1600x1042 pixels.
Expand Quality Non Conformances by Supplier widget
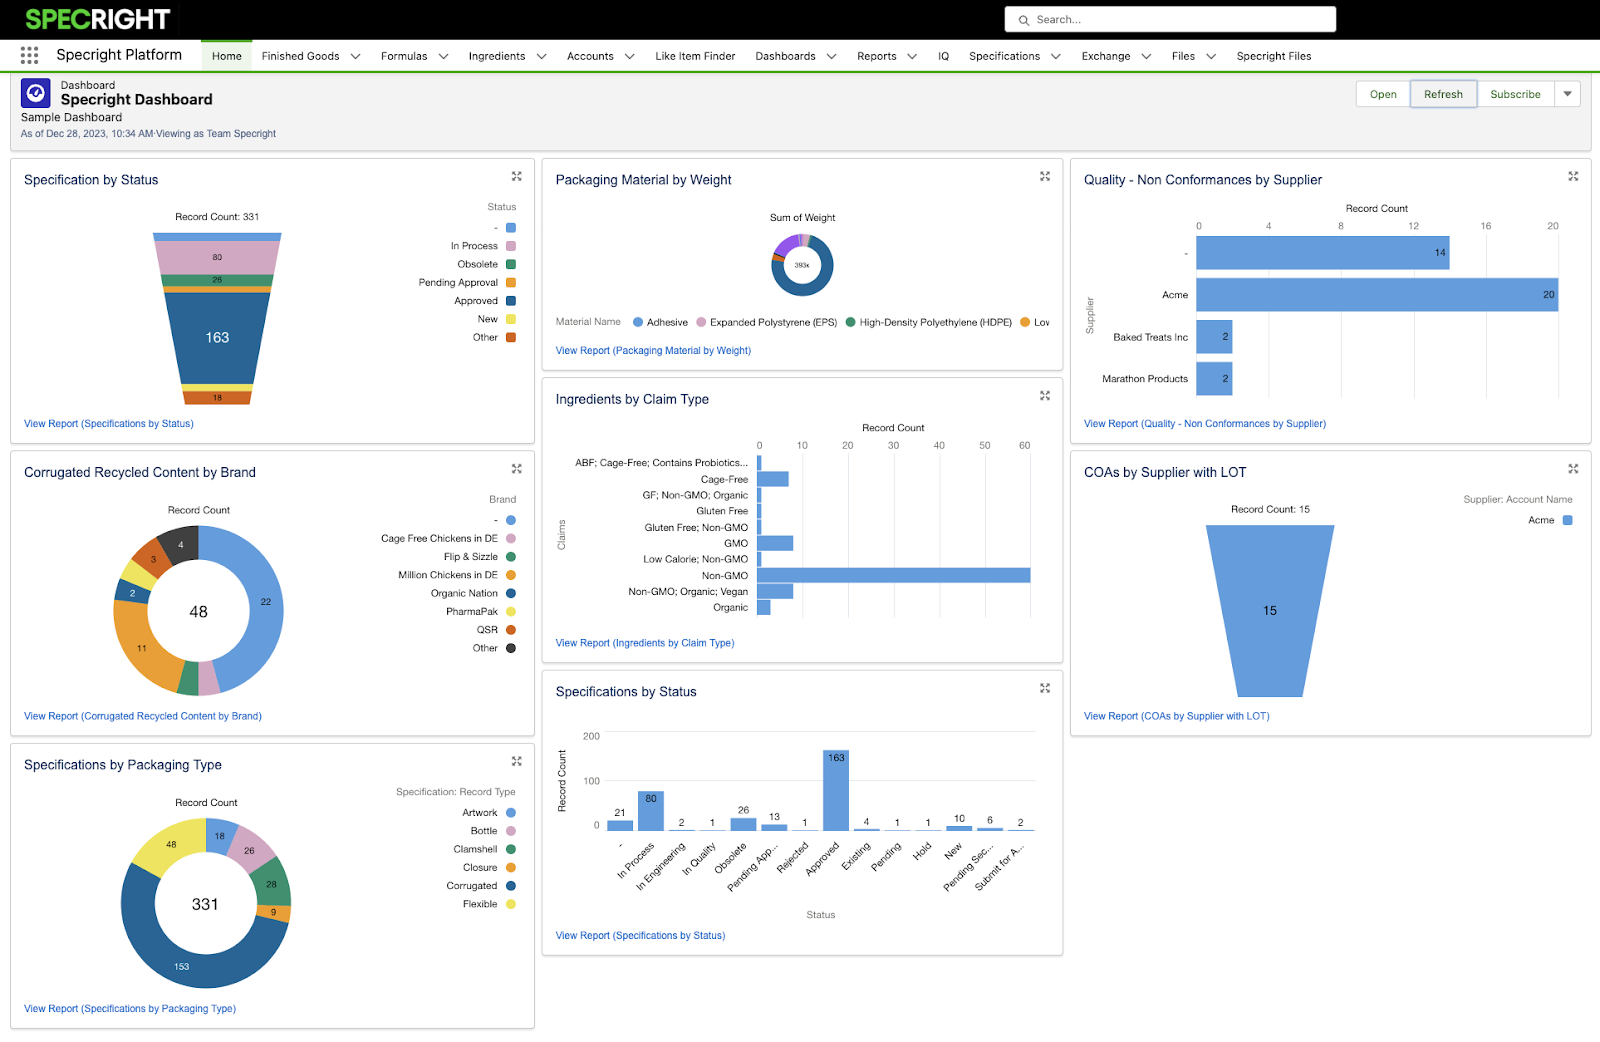tap(1573, 176)
